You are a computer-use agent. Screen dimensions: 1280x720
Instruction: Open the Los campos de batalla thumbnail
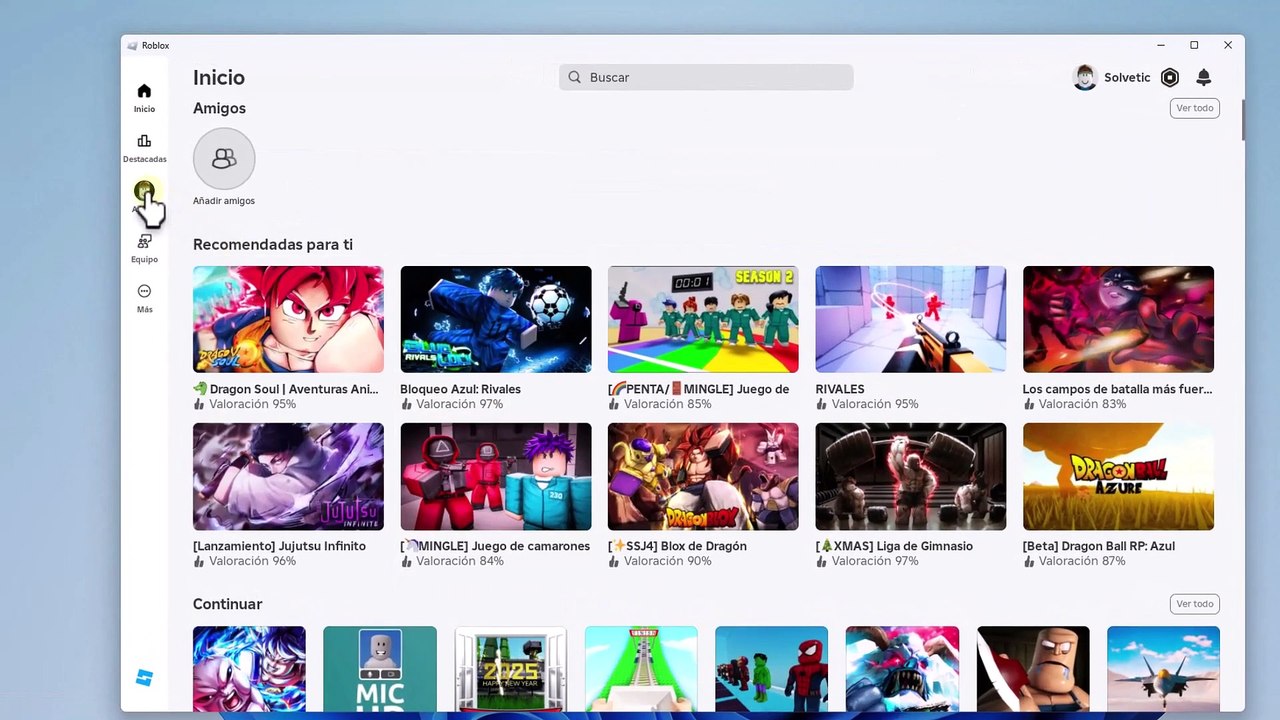click(x=1118, y=319)
